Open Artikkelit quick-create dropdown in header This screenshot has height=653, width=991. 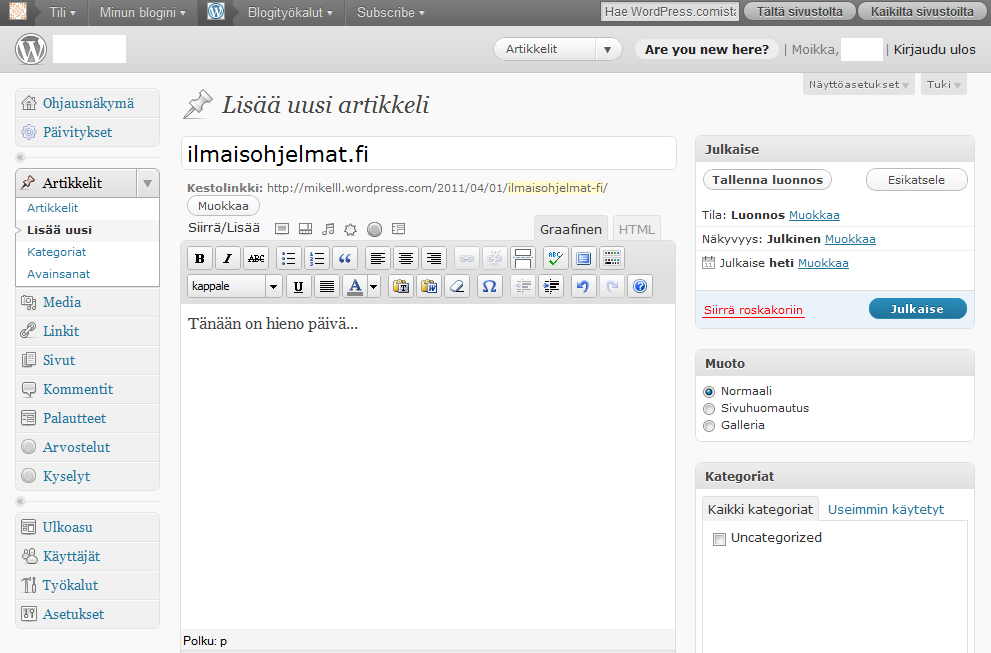click(607, 49)
